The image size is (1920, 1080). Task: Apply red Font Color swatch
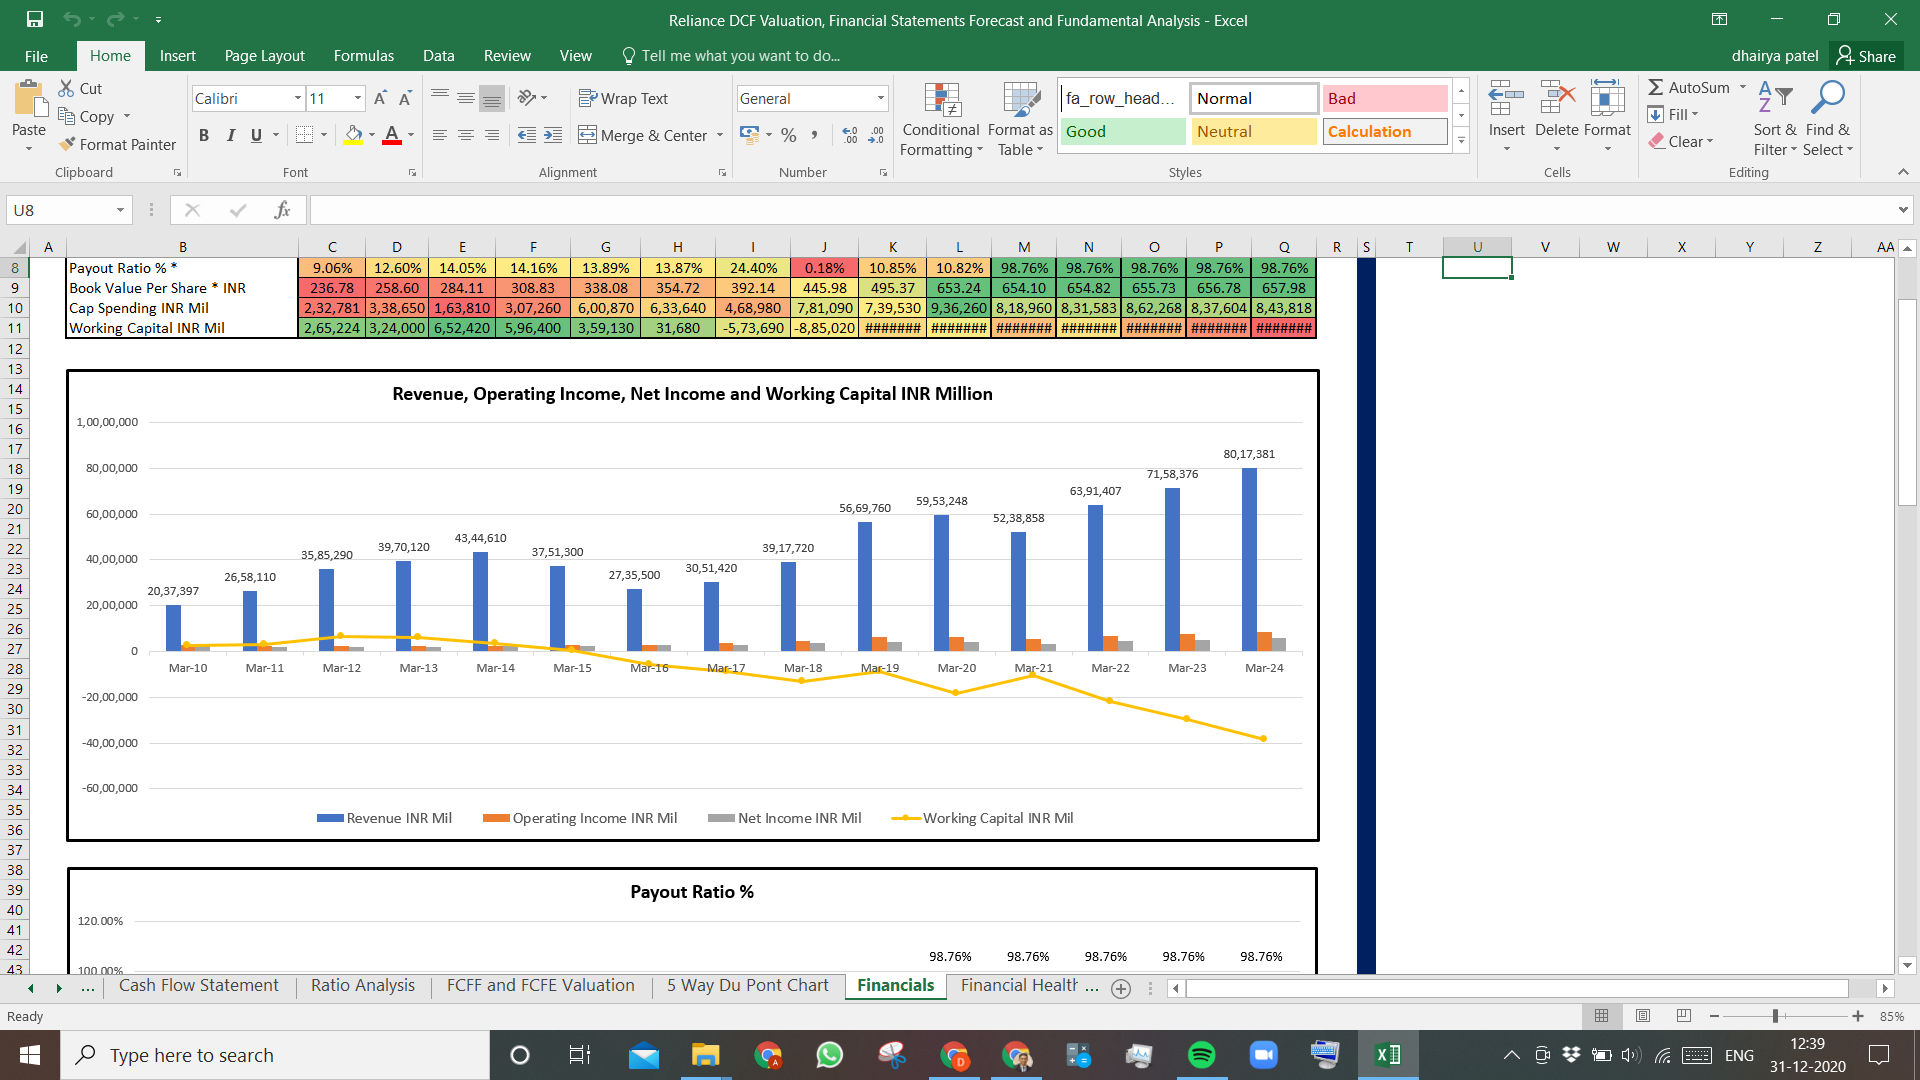coord(392,135)
